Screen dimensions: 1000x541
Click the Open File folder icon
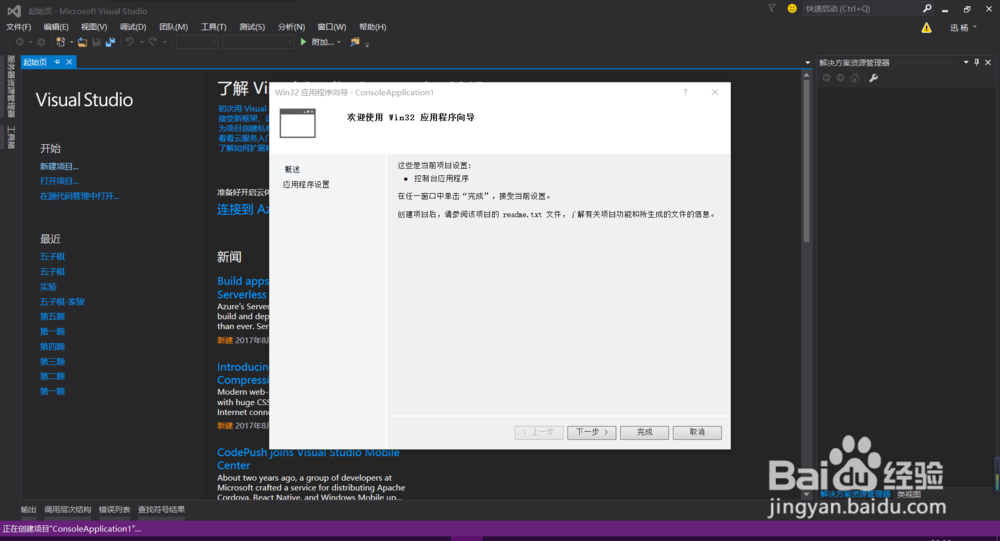(82, 42)
